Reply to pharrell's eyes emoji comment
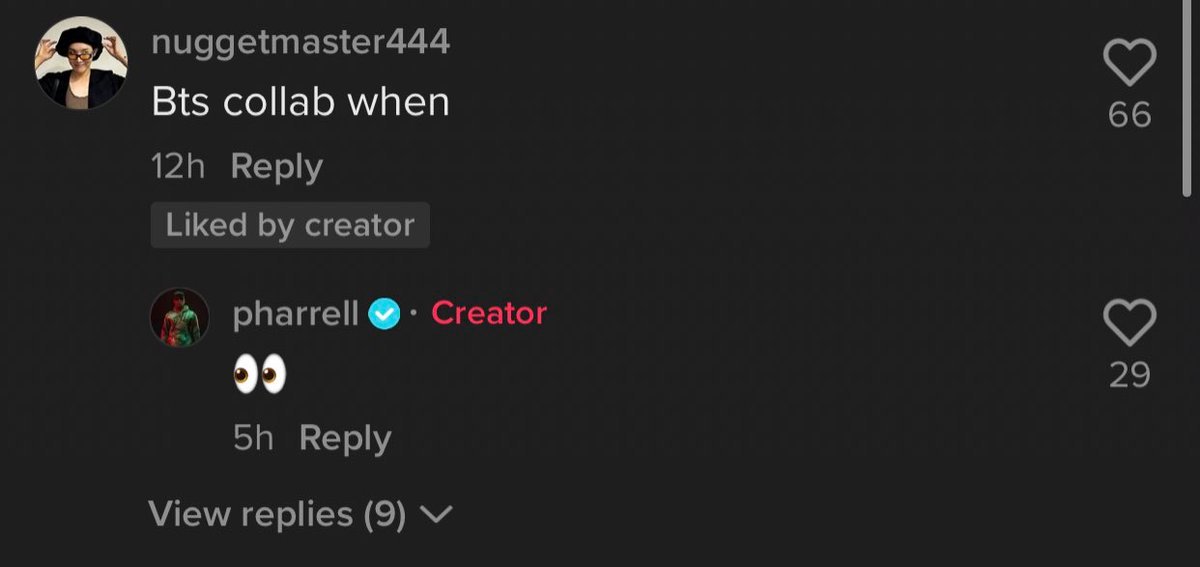 click(x=345, y=438)
